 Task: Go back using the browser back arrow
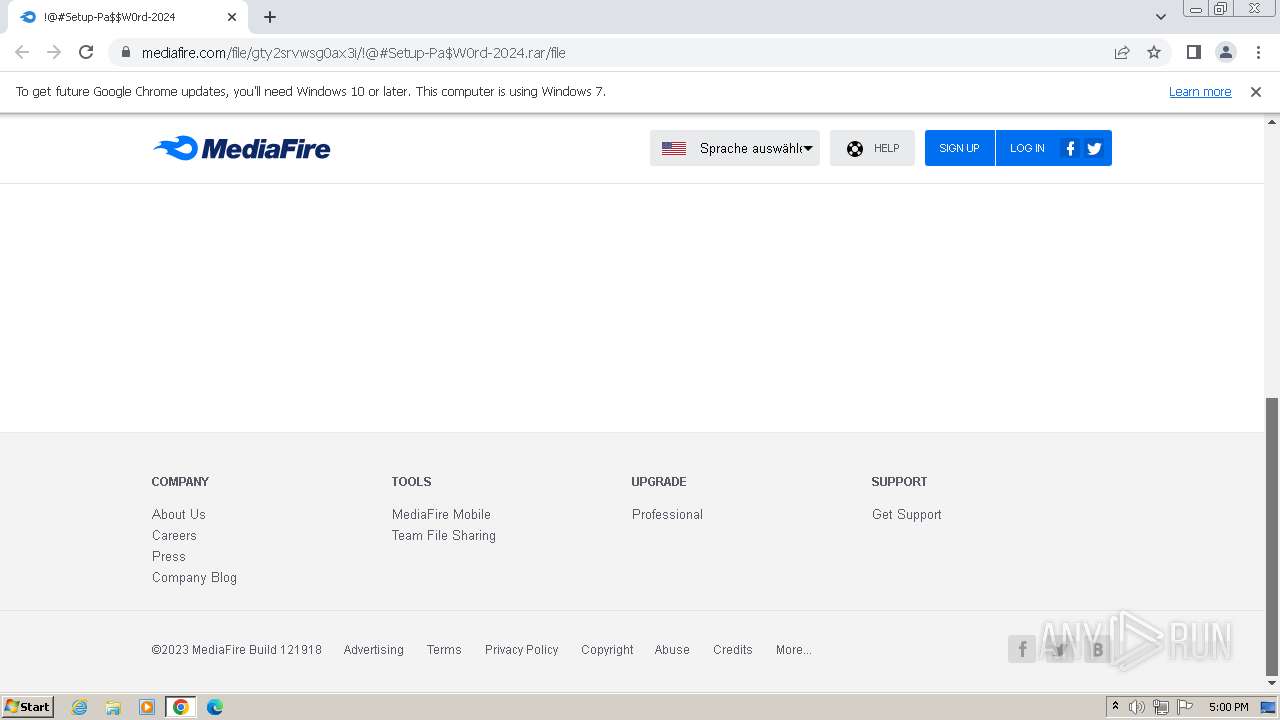pyautogui.click(x=22, y=52)
